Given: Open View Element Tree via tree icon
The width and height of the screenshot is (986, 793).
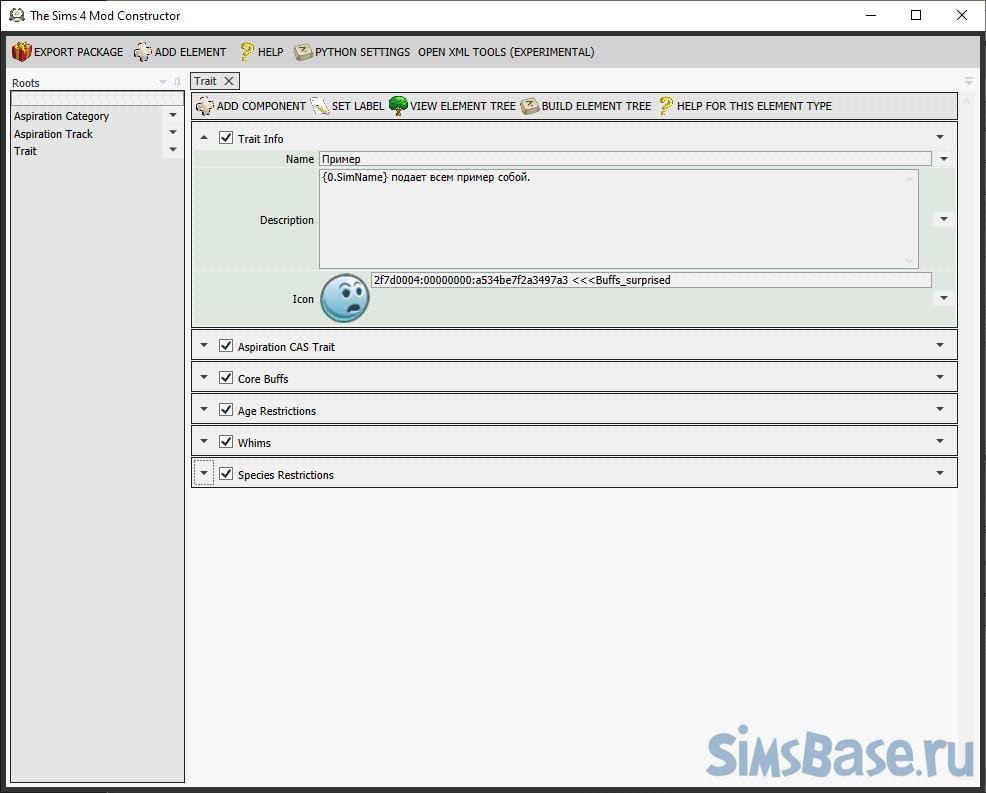Looking at the screenshot, I should (398, 106).
